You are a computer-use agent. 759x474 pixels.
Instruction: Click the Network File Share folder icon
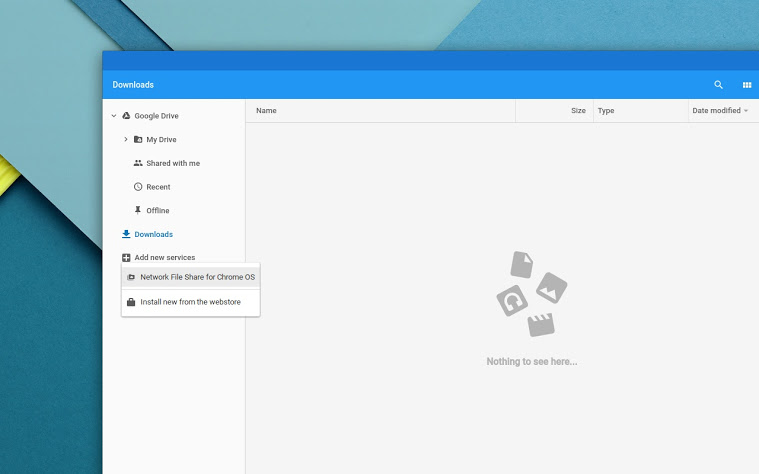(x=131, y=277)
